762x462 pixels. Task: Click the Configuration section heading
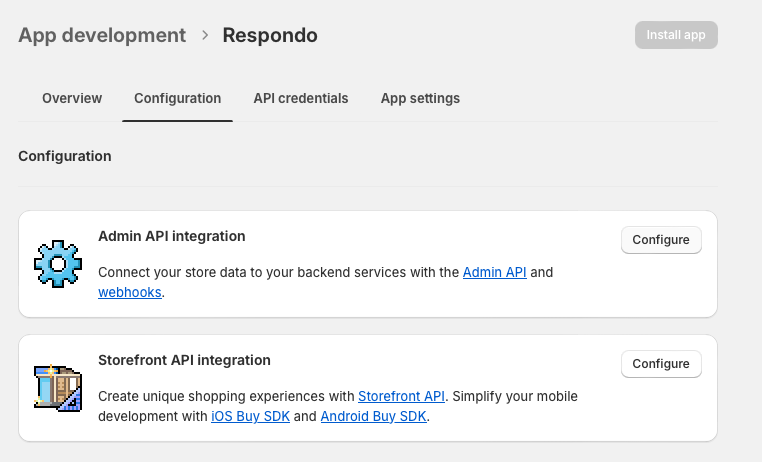65,156
